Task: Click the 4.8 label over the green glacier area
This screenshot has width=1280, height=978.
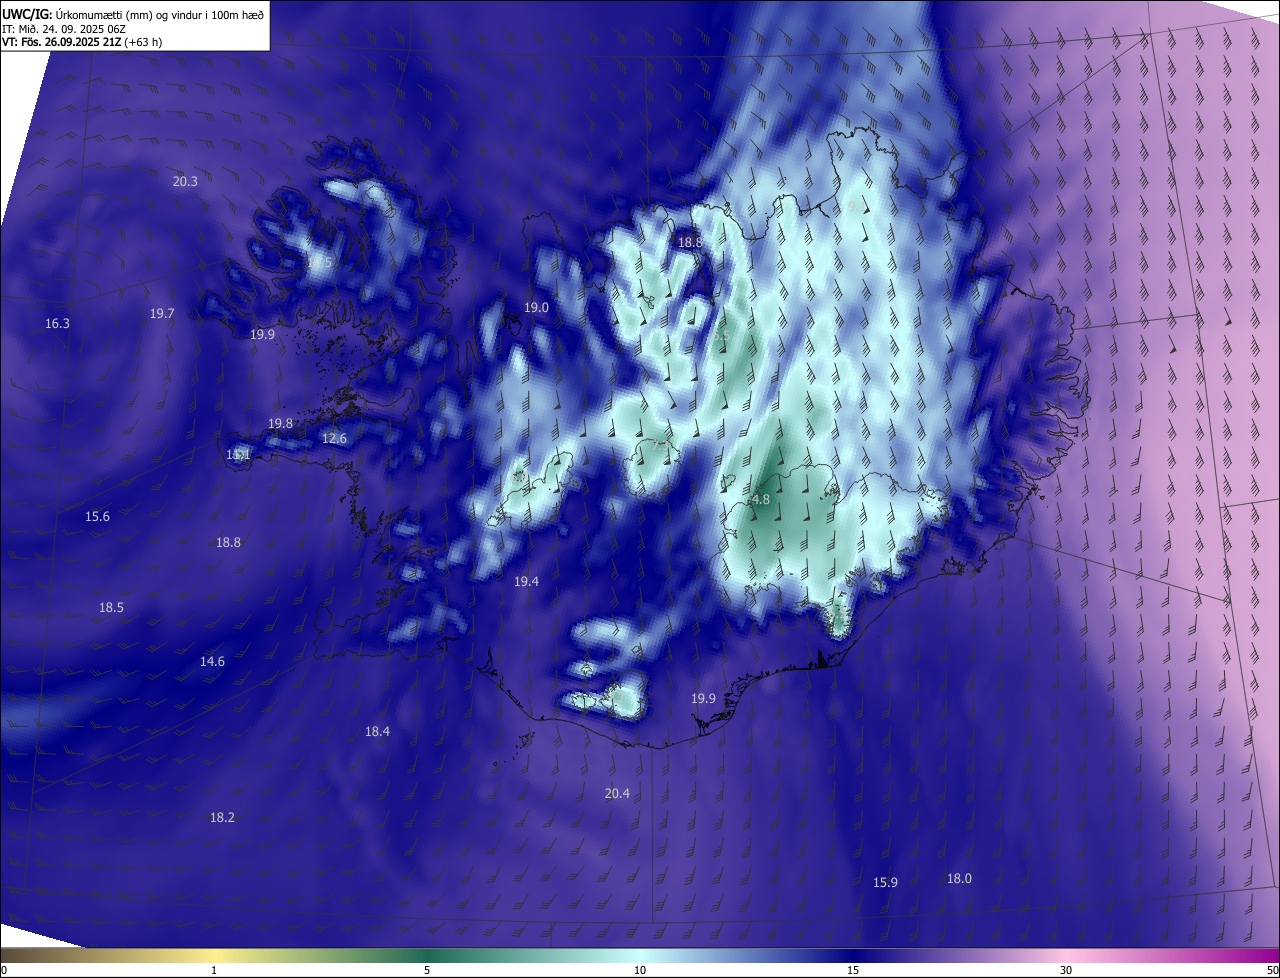Action: [760, 500]
